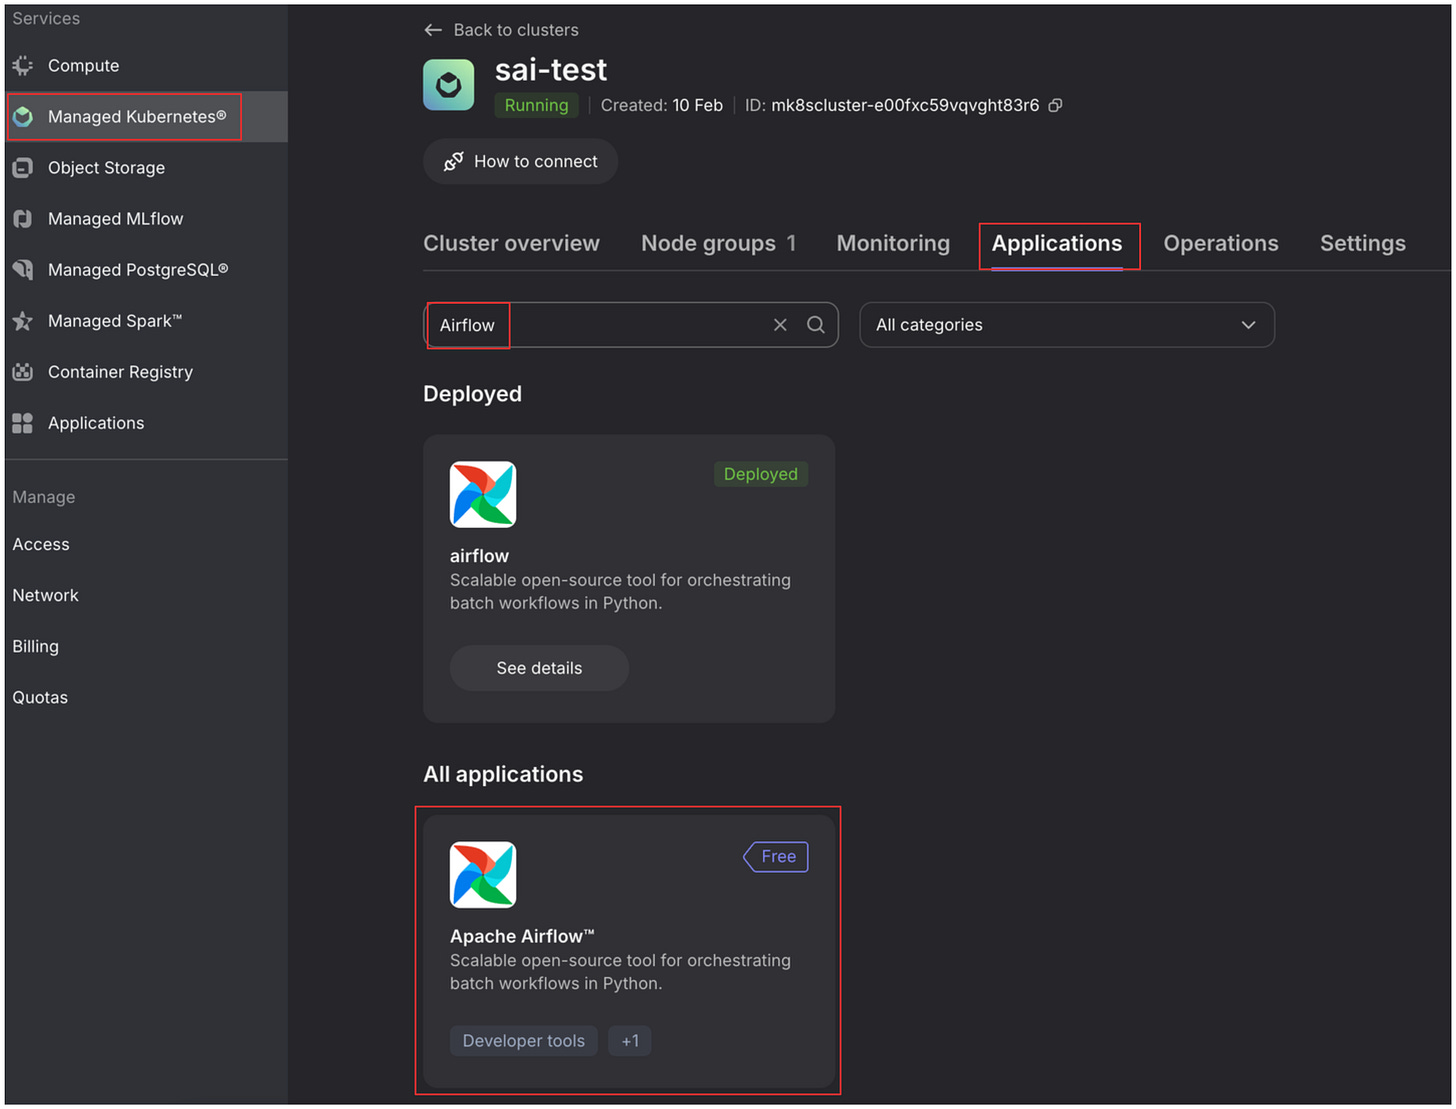The width and height of the screenshot is (1456, 1109).
Task: Open the Access management page
Action: [x=41, y=545]
